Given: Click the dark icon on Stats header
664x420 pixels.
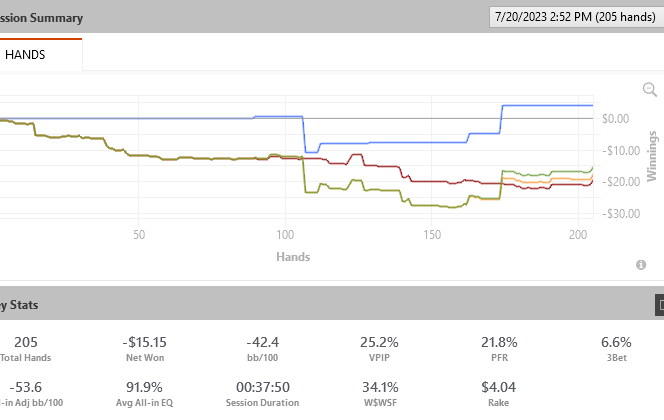Looking at the screenshot, I should point(658,303).
